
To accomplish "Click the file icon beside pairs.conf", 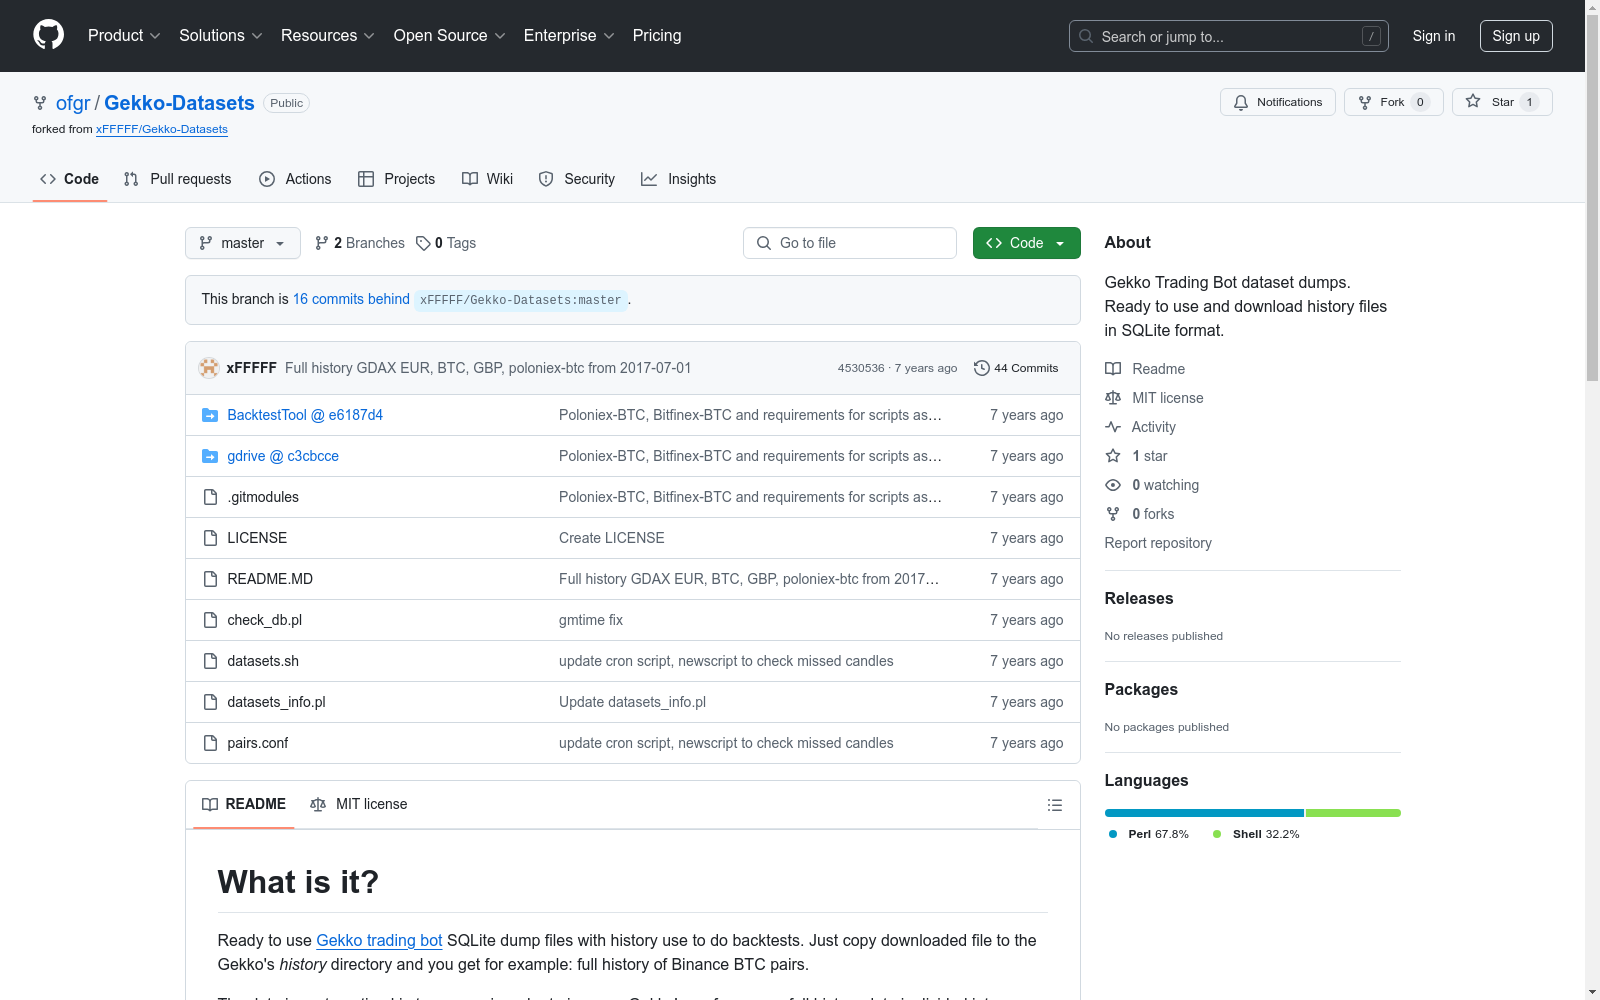I will [210, 743].
